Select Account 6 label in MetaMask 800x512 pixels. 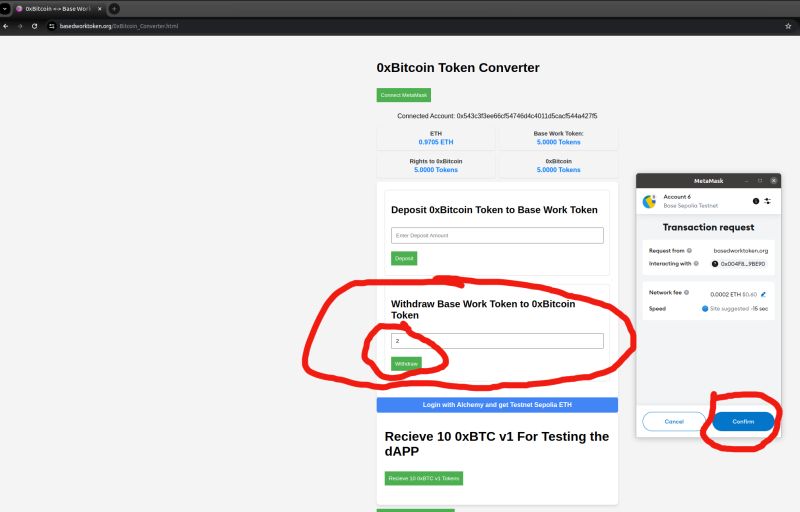[x=677, y=197]
